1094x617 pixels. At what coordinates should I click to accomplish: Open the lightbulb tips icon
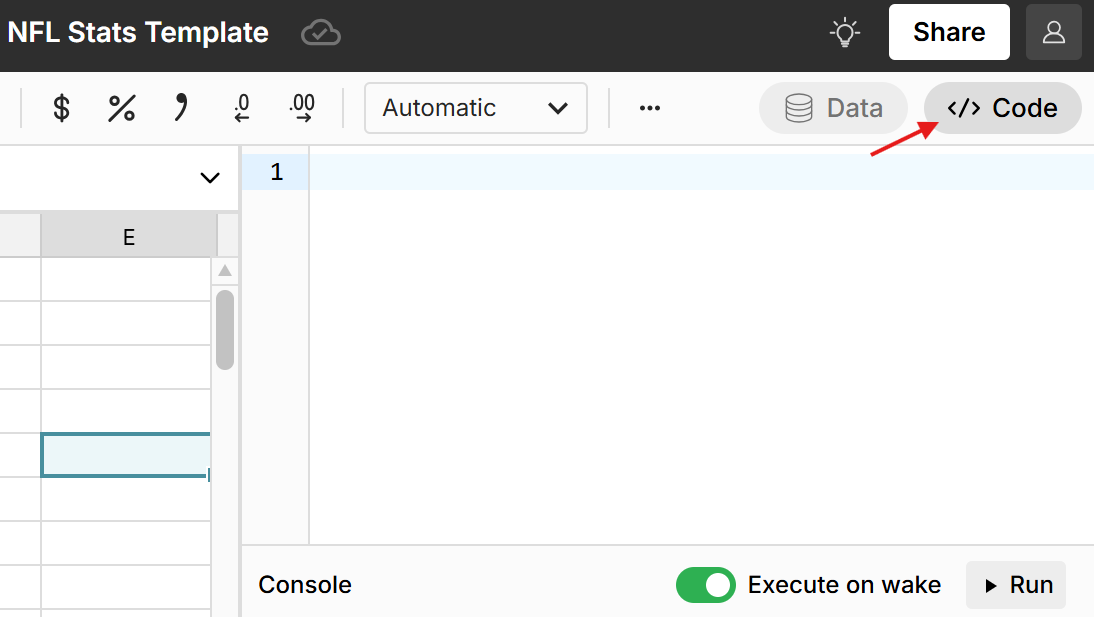coord(846,32)
